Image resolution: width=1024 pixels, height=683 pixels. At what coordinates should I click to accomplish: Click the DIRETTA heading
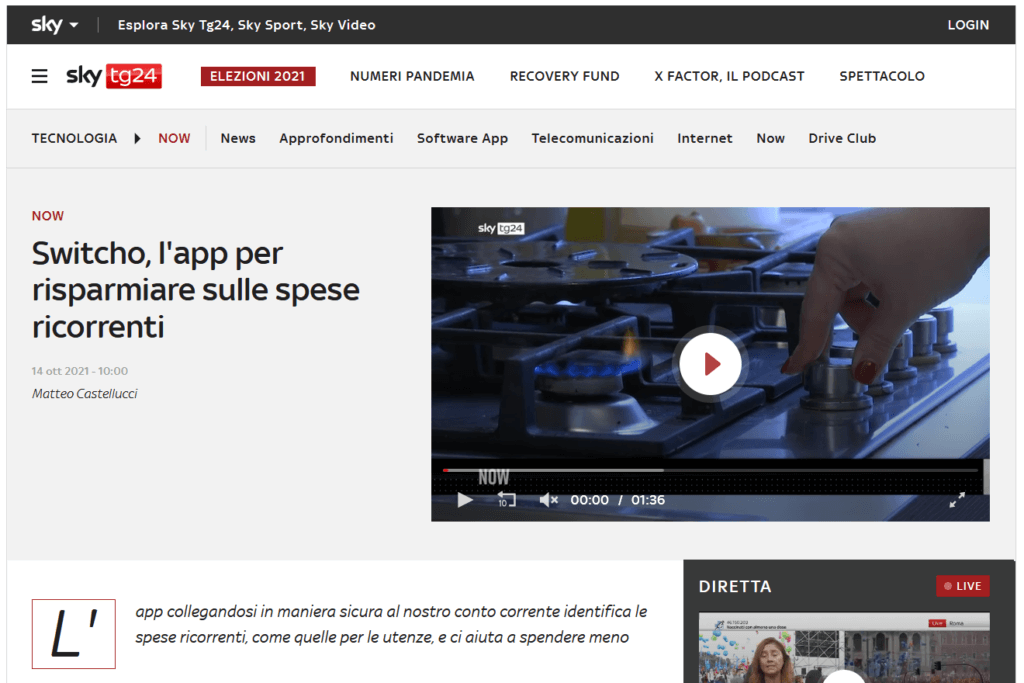tap(735, 586)
